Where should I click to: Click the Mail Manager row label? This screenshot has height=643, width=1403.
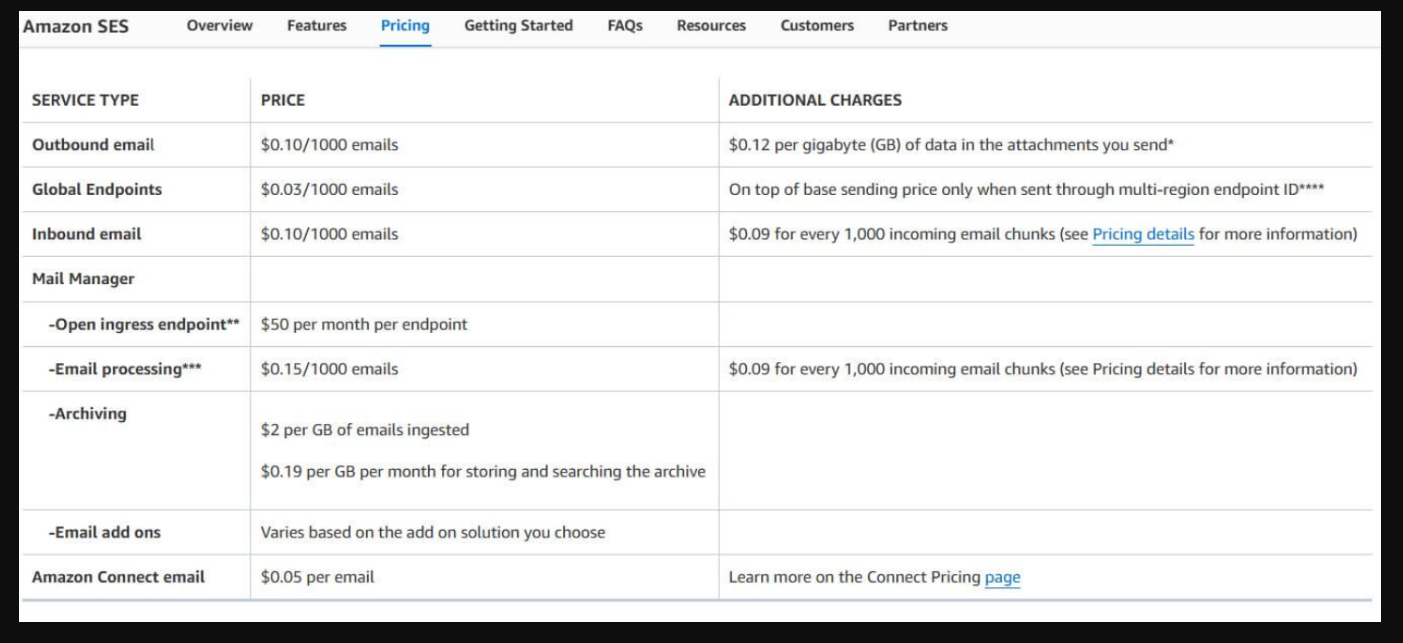pyautogui.click(x=83, y=279)
